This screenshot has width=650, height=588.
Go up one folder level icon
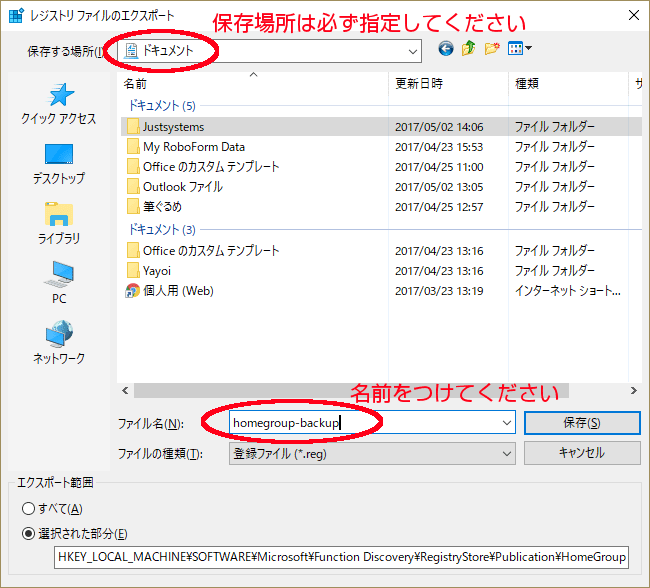click(x=468, y=49)
